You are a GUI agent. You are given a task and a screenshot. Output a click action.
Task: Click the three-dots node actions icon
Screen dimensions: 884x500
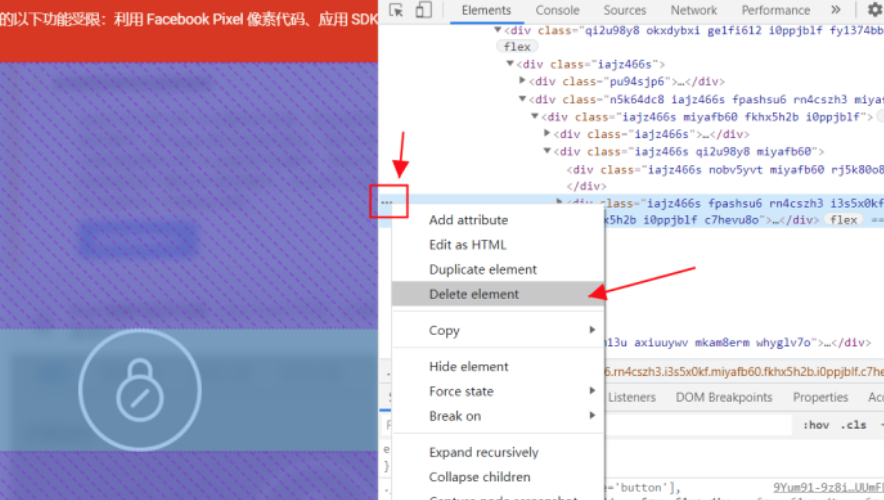(x=386, y=202)
